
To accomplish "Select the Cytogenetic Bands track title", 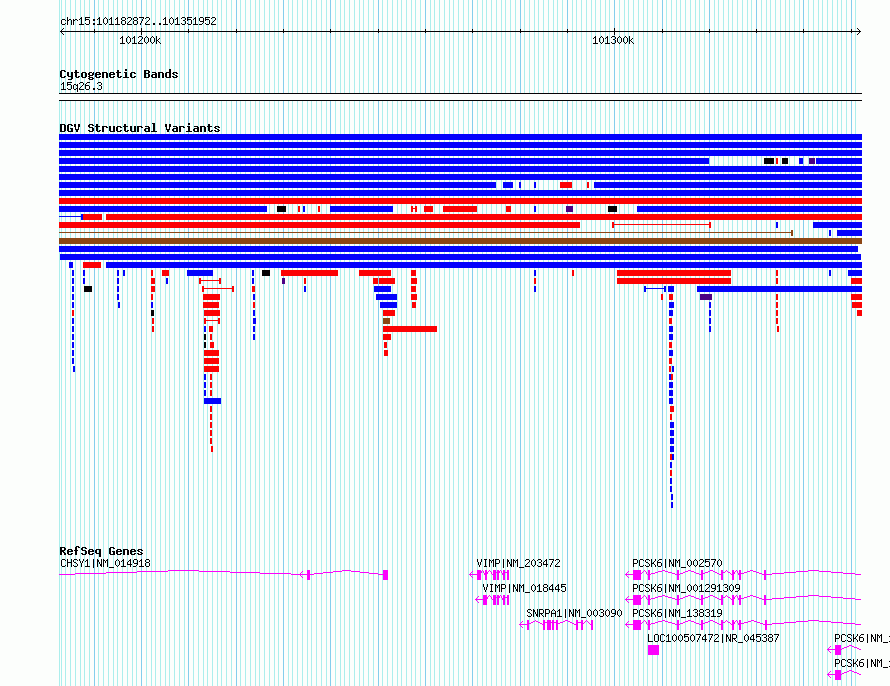I will tap(119, 74).
